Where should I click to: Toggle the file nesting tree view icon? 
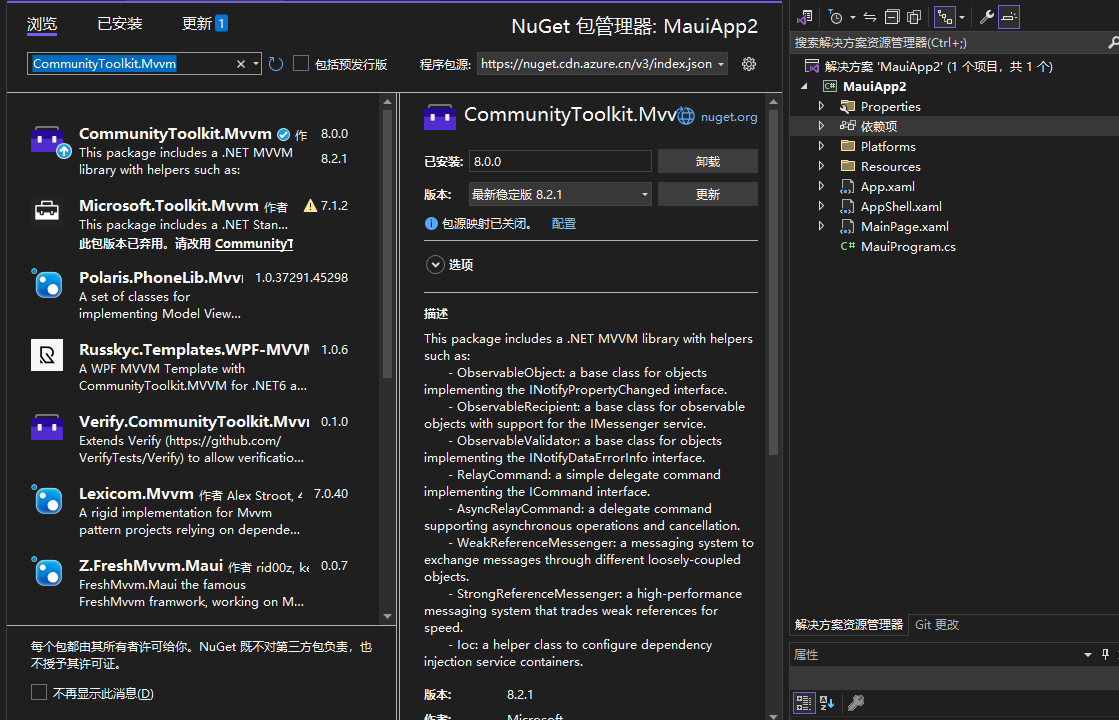pos(945,17)
